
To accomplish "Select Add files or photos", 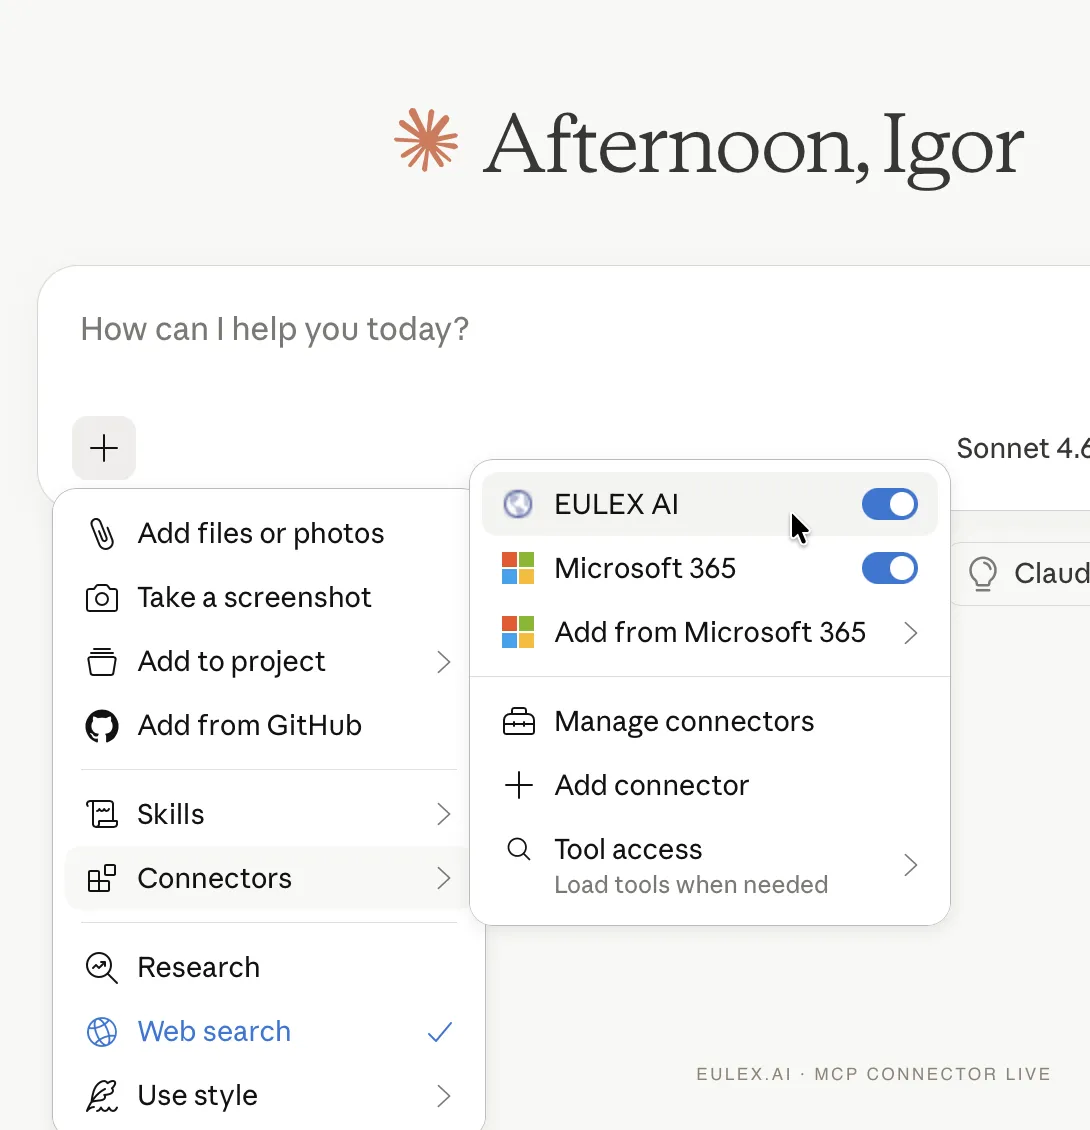I will click(x=262, y=534).
